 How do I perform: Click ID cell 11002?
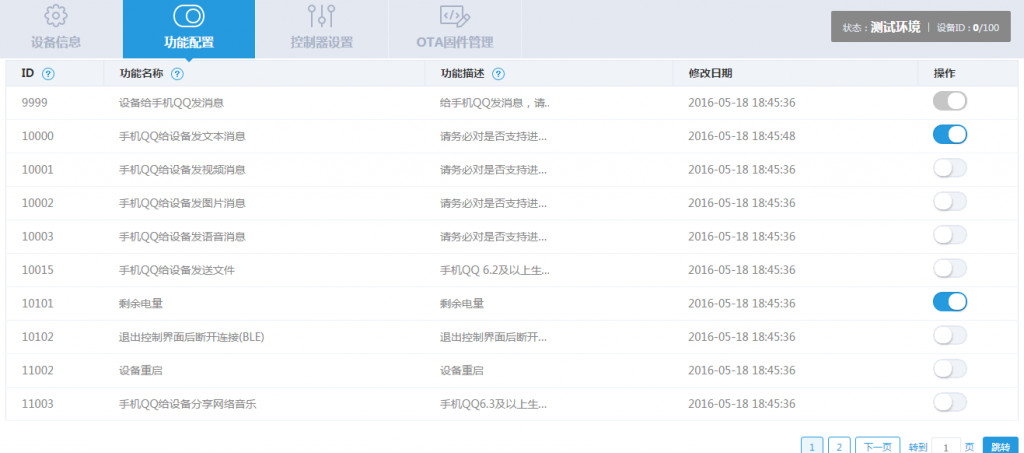point(38,370)
